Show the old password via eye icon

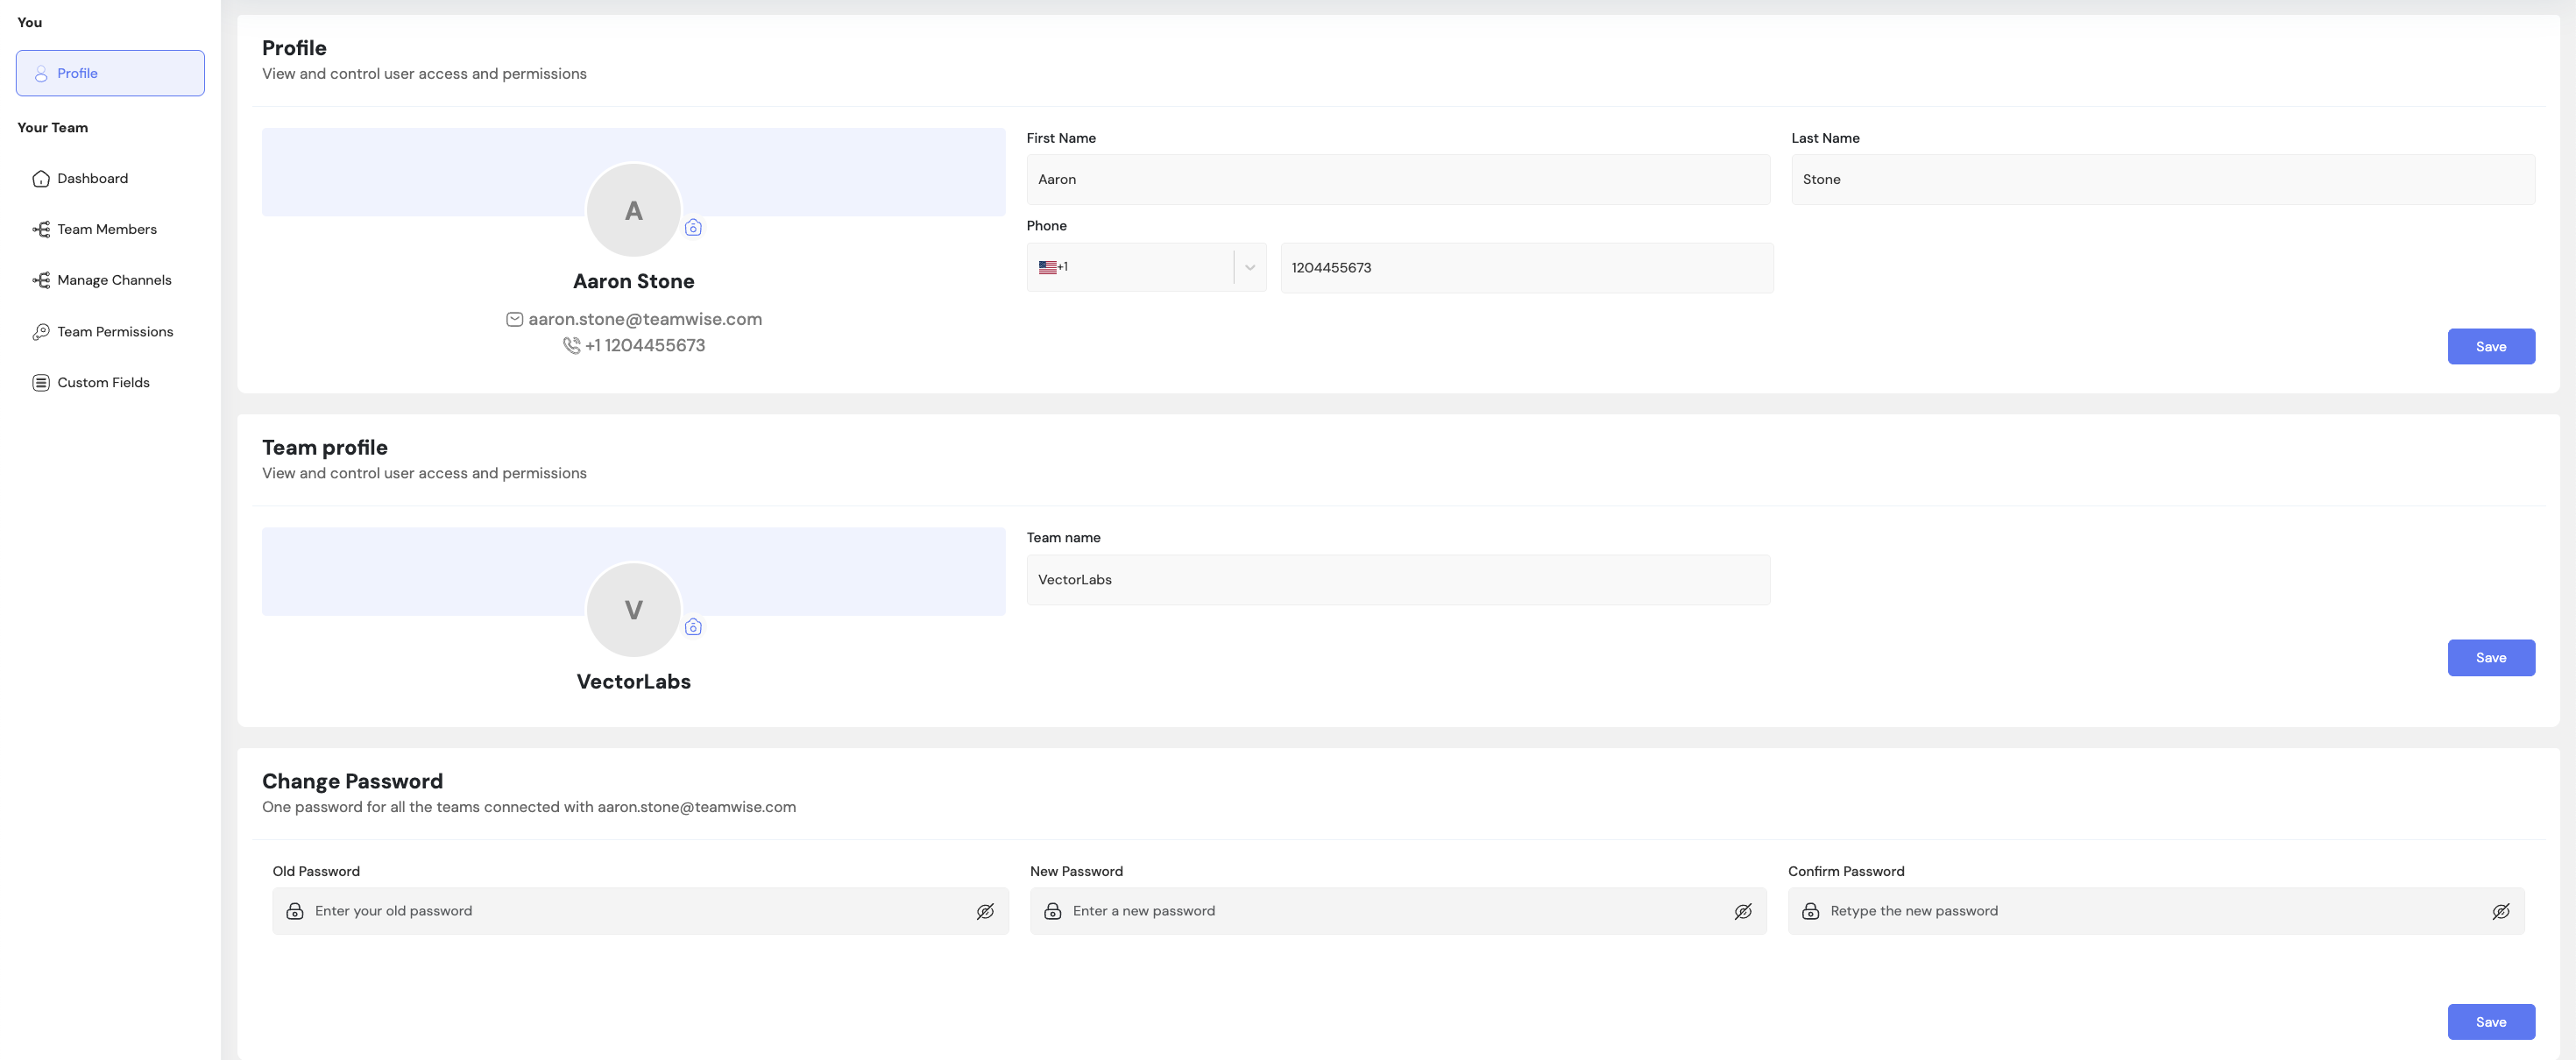coord(985,911)
